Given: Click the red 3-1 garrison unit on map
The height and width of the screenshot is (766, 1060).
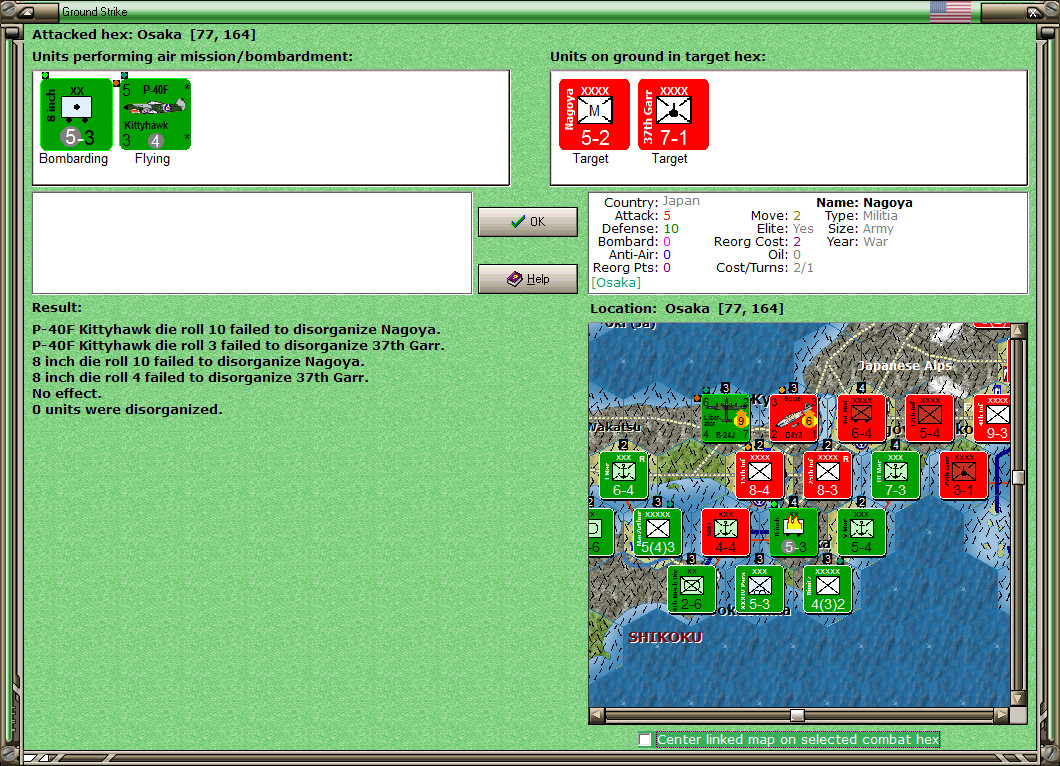Looking at the screenshot, I should coord(963,475).
